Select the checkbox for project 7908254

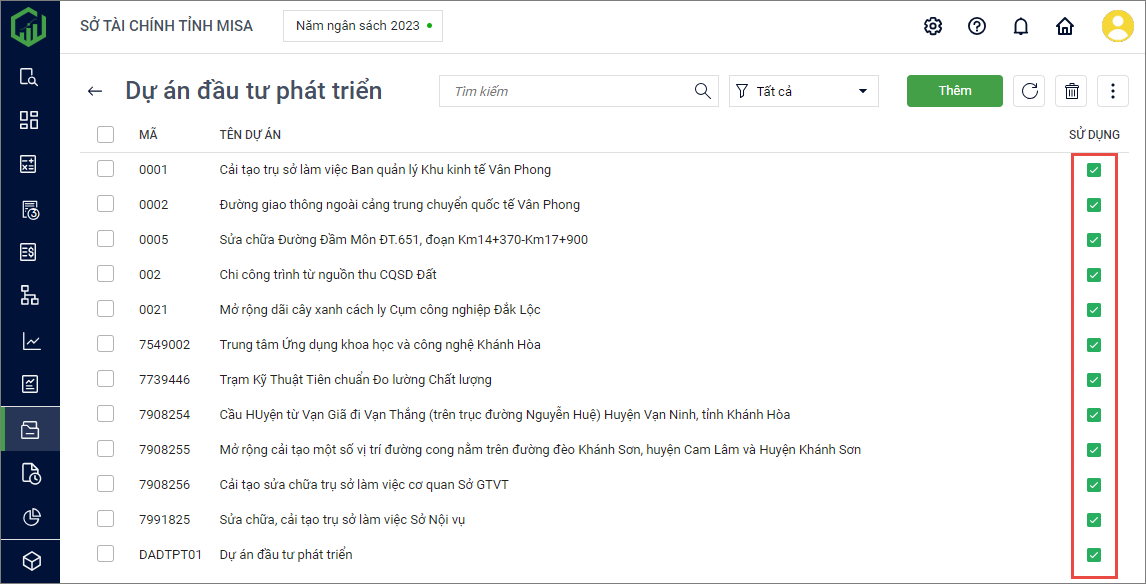pyautogui.click(x=106, y=414)
